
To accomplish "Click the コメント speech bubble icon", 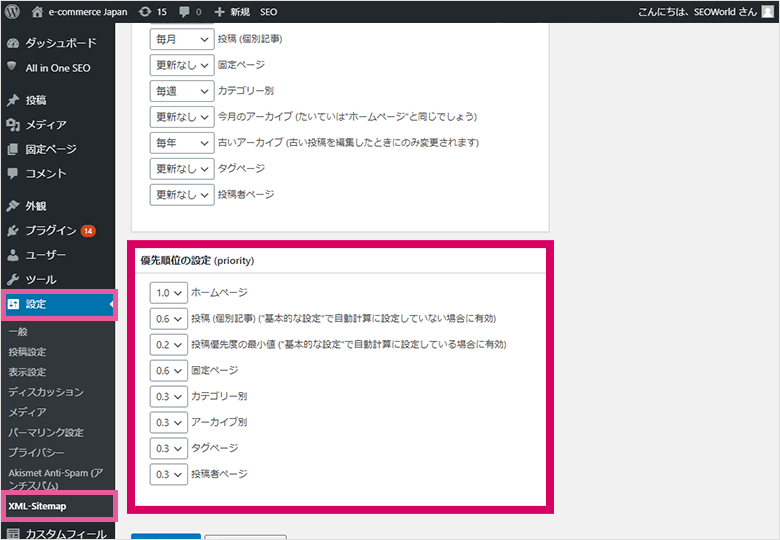I will click(x=13, y=173).
